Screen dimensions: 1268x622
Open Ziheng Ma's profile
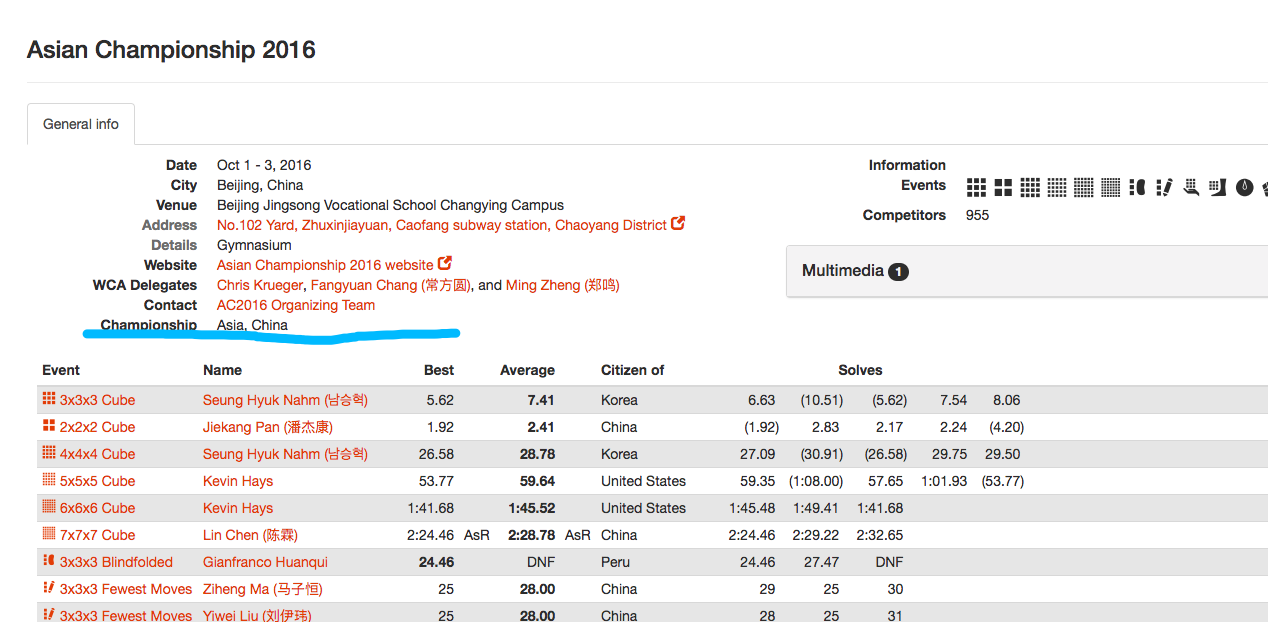tap(263, 589)
